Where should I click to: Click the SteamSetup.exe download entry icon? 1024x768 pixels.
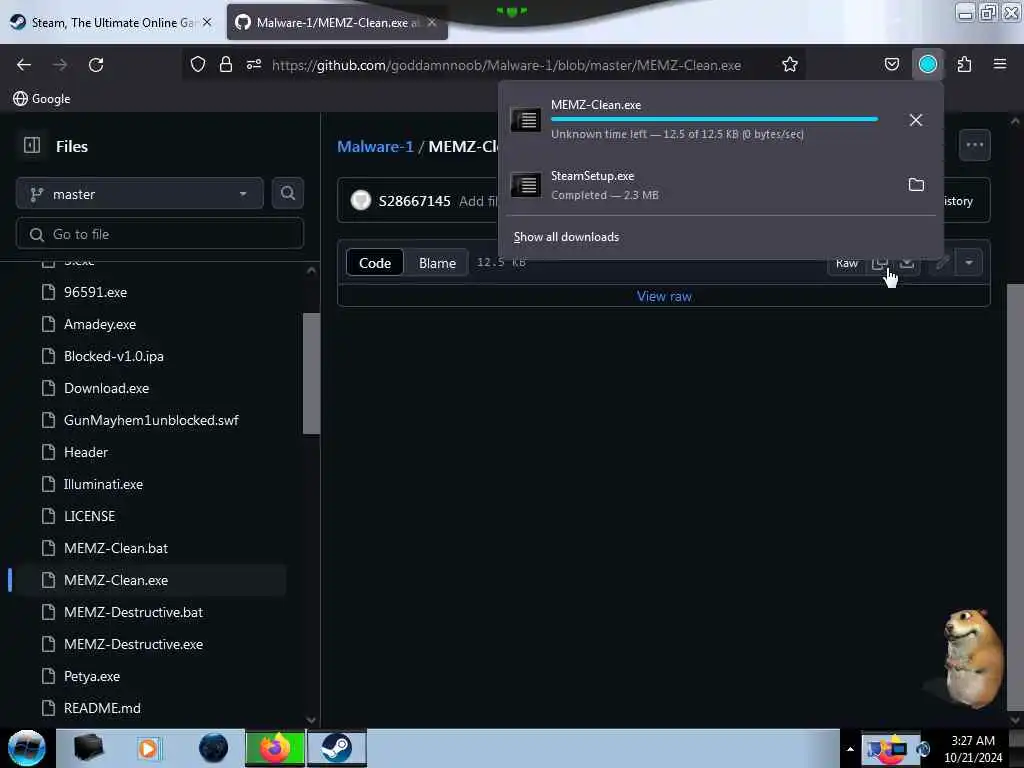coord(526,185)
